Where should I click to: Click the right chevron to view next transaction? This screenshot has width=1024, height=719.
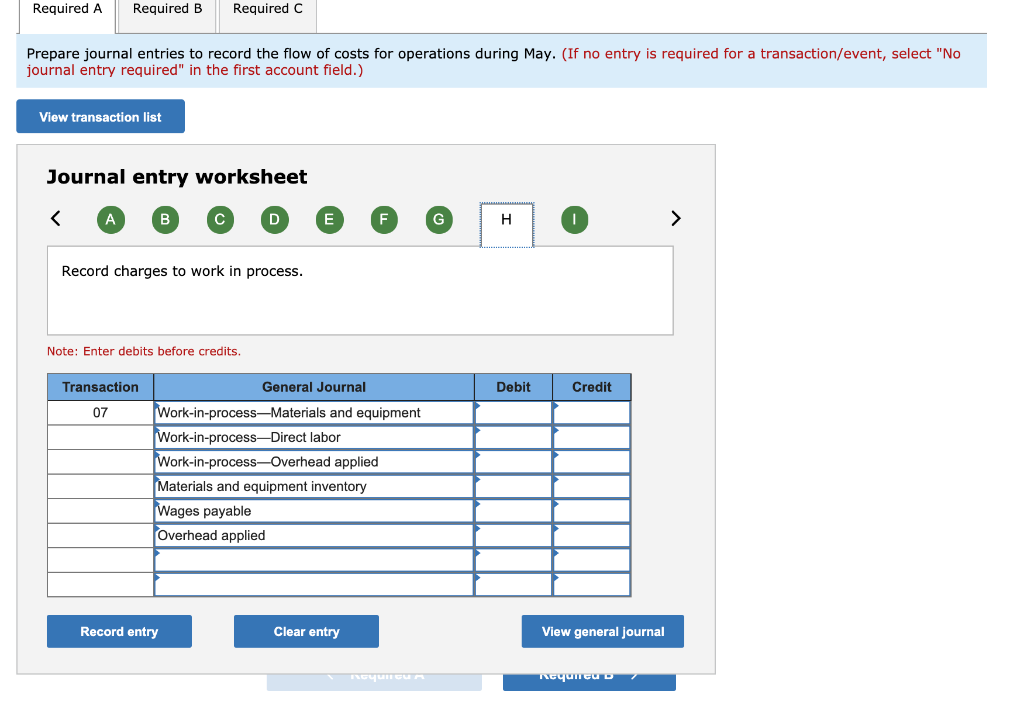675,218
